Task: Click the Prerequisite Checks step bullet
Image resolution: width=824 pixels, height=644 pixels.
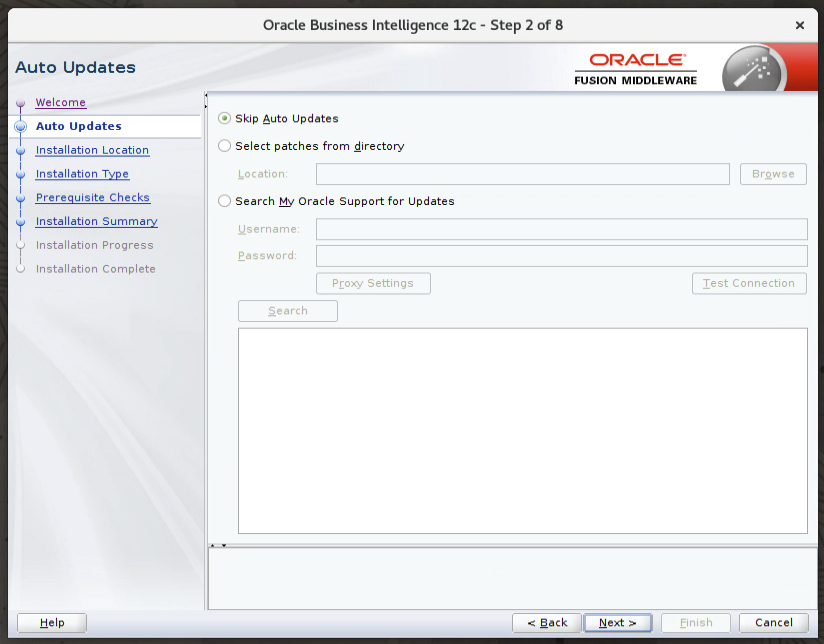Action: [20, 198]
